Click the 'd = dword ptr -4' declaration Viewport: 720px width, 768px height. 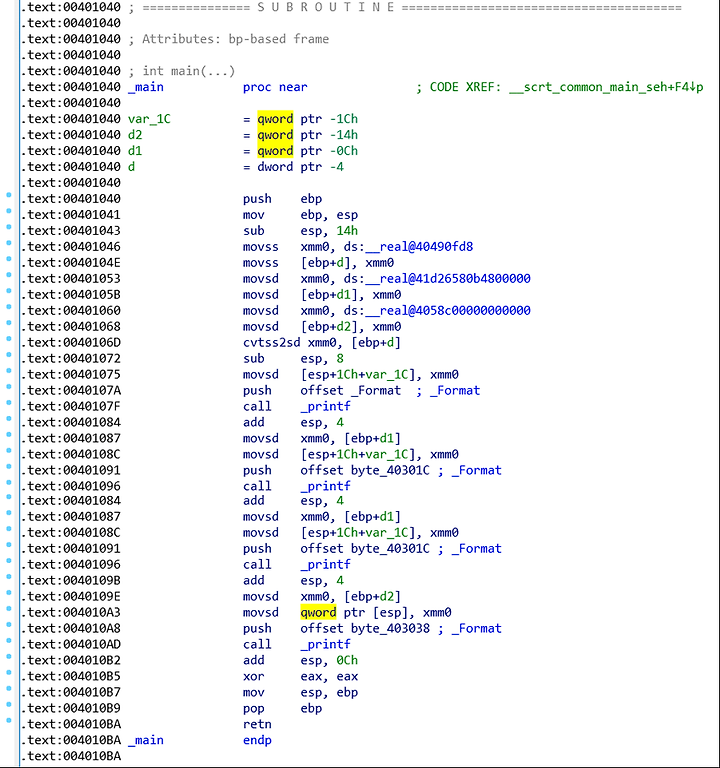pos(236,167)
